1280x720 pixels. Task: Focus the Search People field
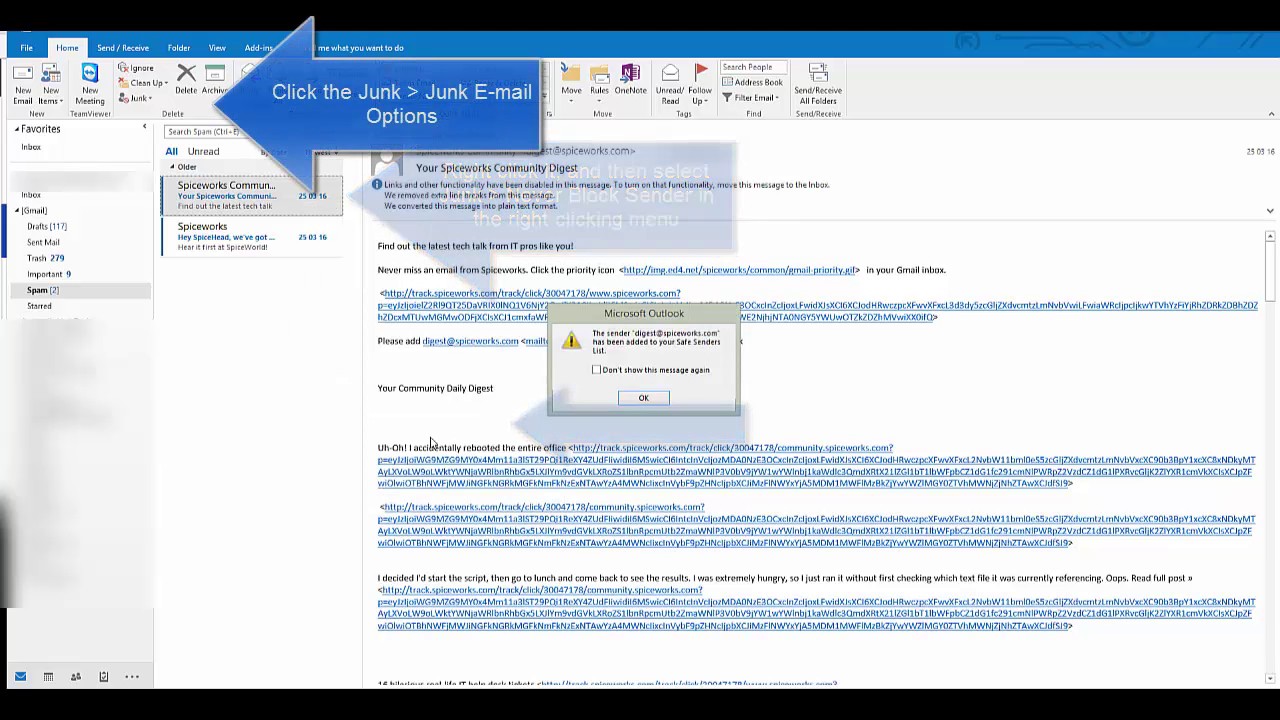pos(753,67)
